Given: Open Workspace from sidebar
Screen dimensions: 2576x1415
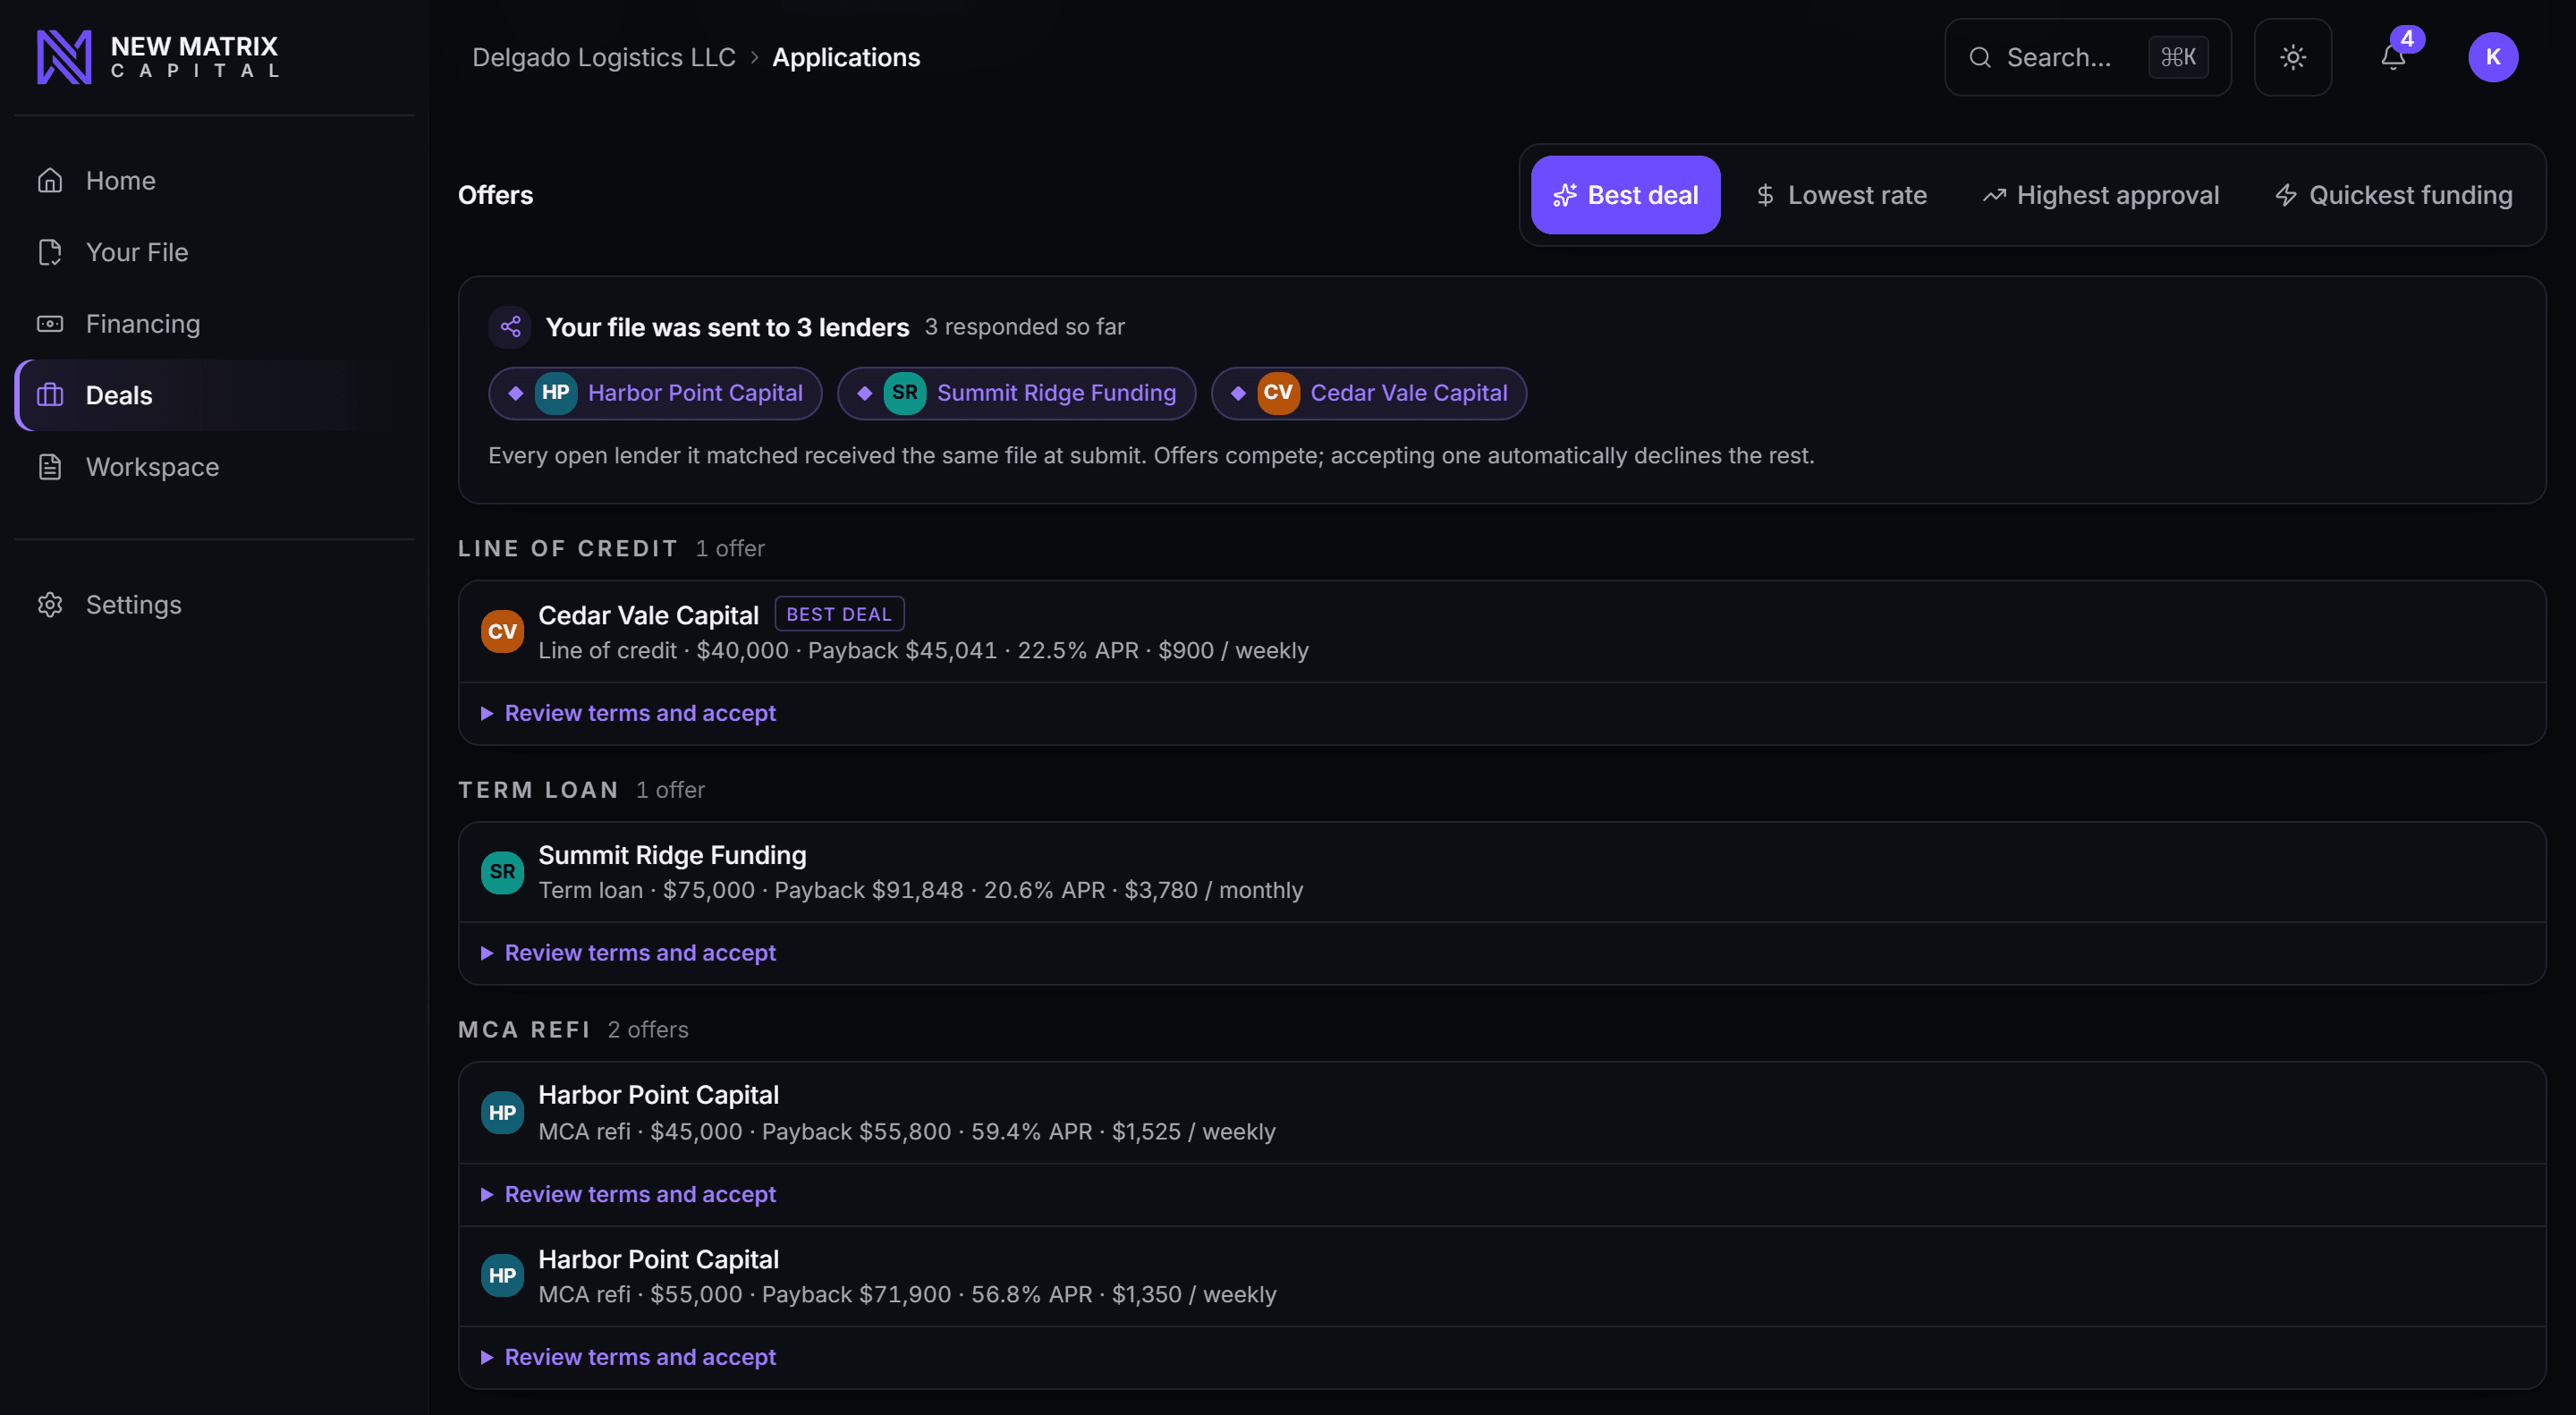Looking at the screenshot, I should click(x=214, y=467).
